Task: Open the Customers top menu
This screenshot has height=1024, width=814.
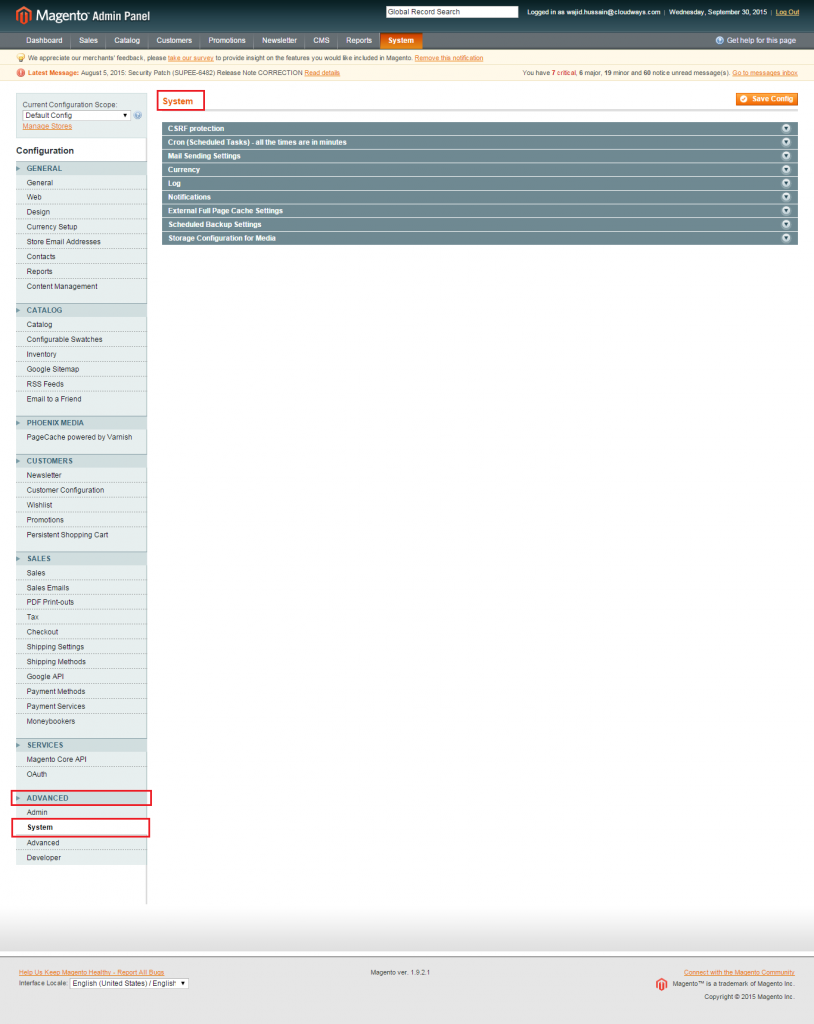Action: point(174,40)
